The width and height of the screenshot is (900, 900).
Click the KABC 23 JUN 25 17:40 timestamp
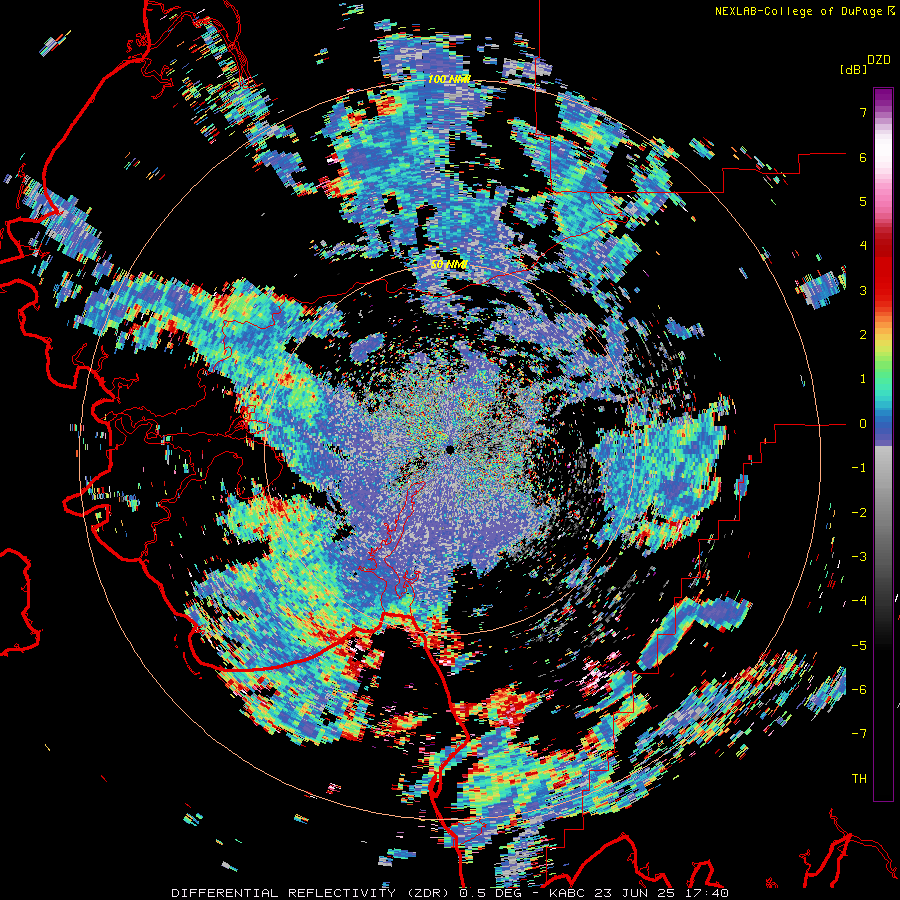pos(639,893)
